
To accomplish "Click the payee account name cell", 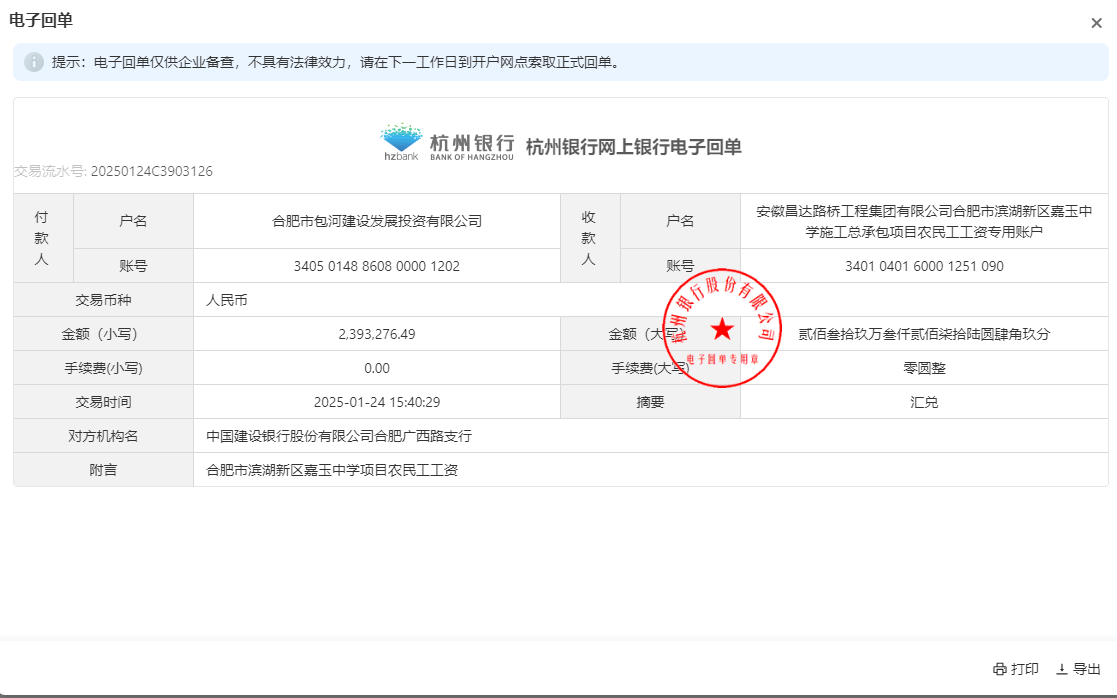I will pos(924,221).
